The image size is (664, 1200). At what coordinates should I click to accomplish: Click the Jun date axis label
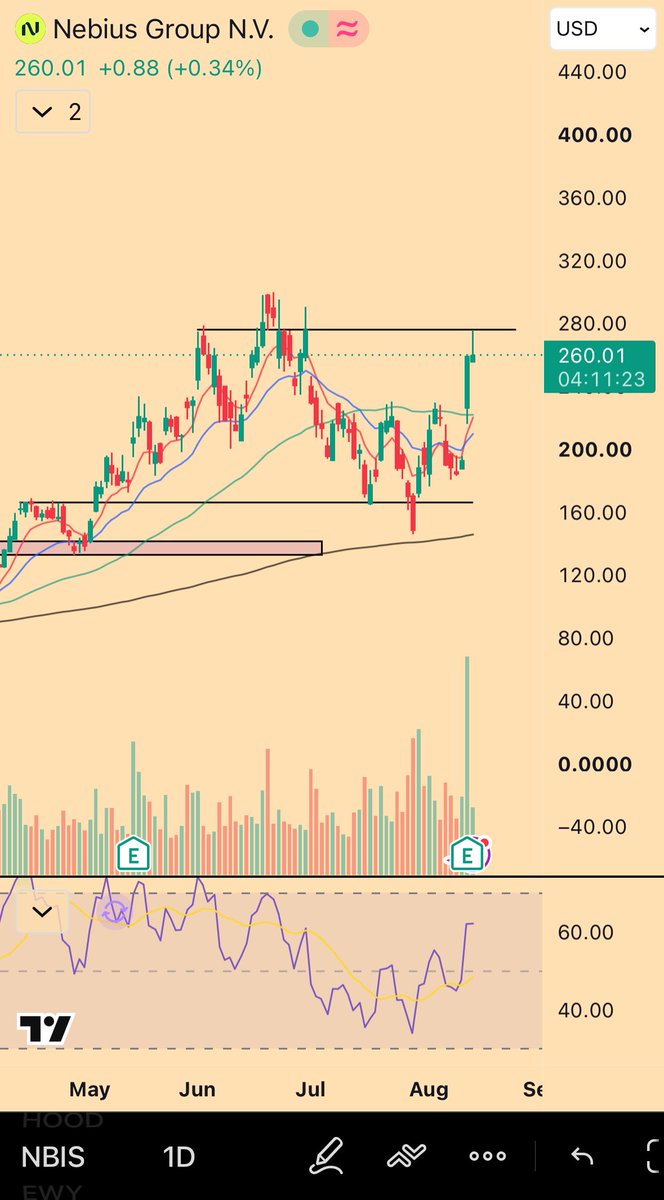coord(197,1089)
